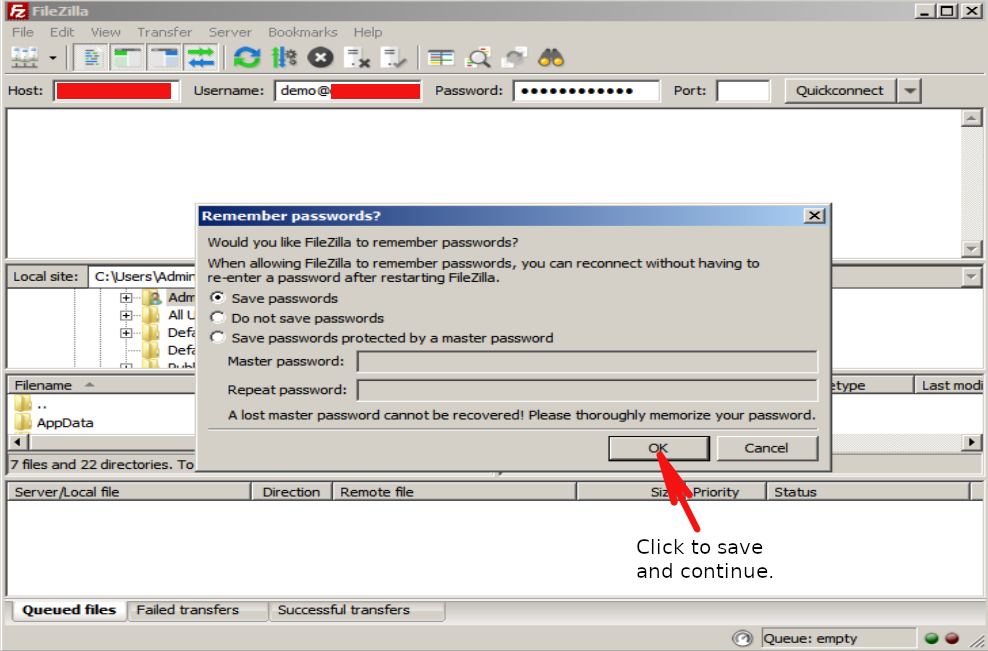Toggle the message log display icon
Screen dimensions: 988x651
(91, 58)
